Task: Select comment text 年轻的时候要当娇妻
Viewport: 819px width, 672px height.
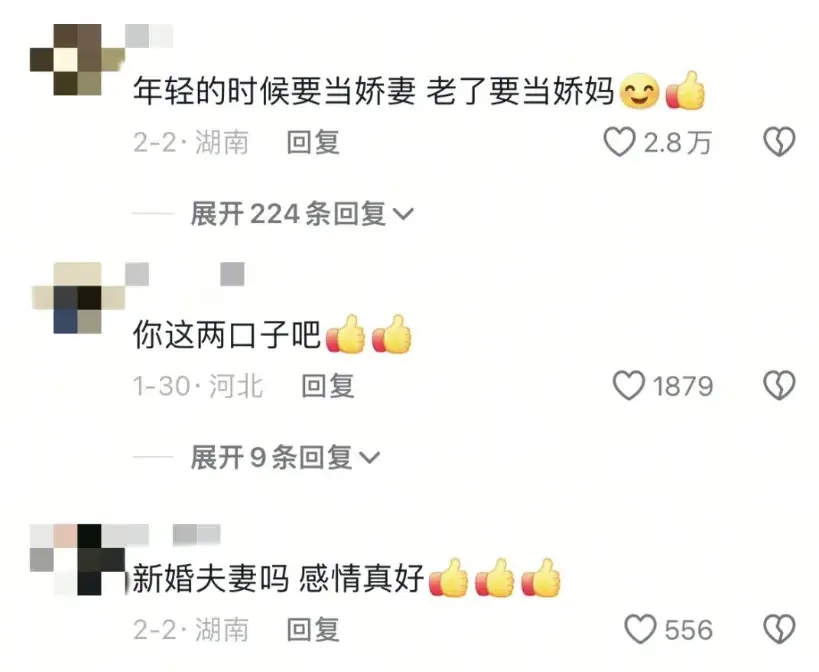Action: (274, 91)
